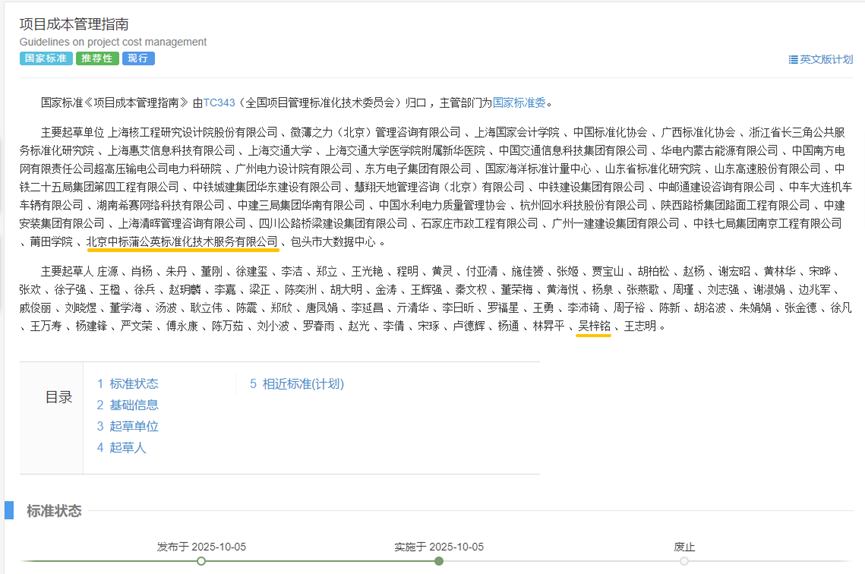Screen dimensions: 865x574
Task: Click the 国家标准 tag
Action: (45, 59)
